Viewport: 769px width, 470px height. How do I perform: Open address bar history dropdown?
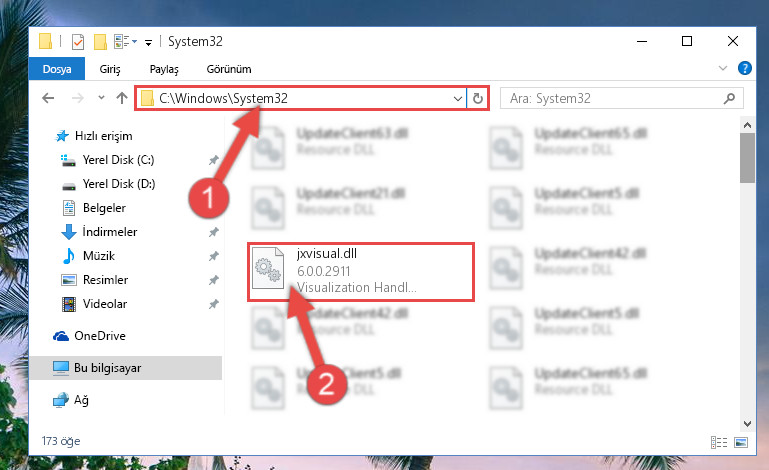tap(458, 99)
